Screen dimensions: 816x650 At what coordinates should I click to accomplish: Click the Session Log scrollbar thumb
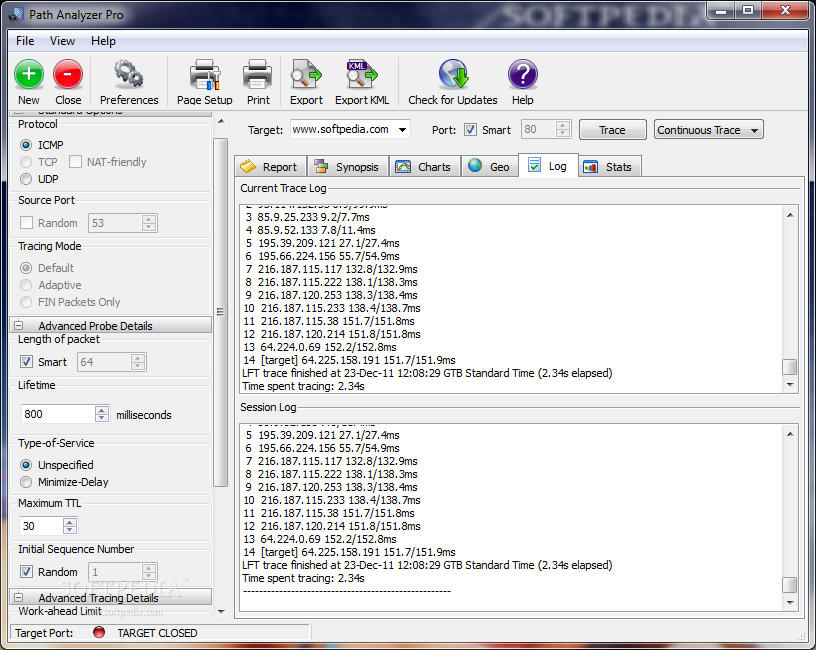789,585
